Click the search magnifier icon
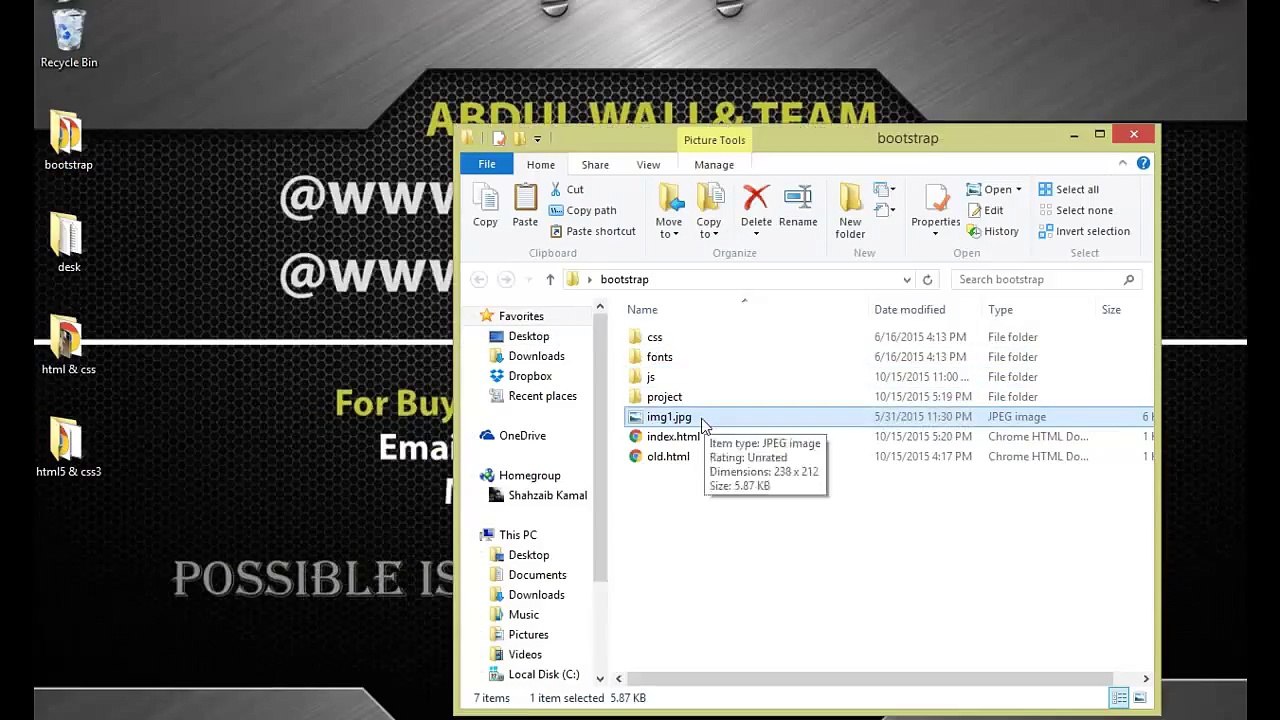The width and height of the screenshot is (1280, 720). tap(1129, 280)
